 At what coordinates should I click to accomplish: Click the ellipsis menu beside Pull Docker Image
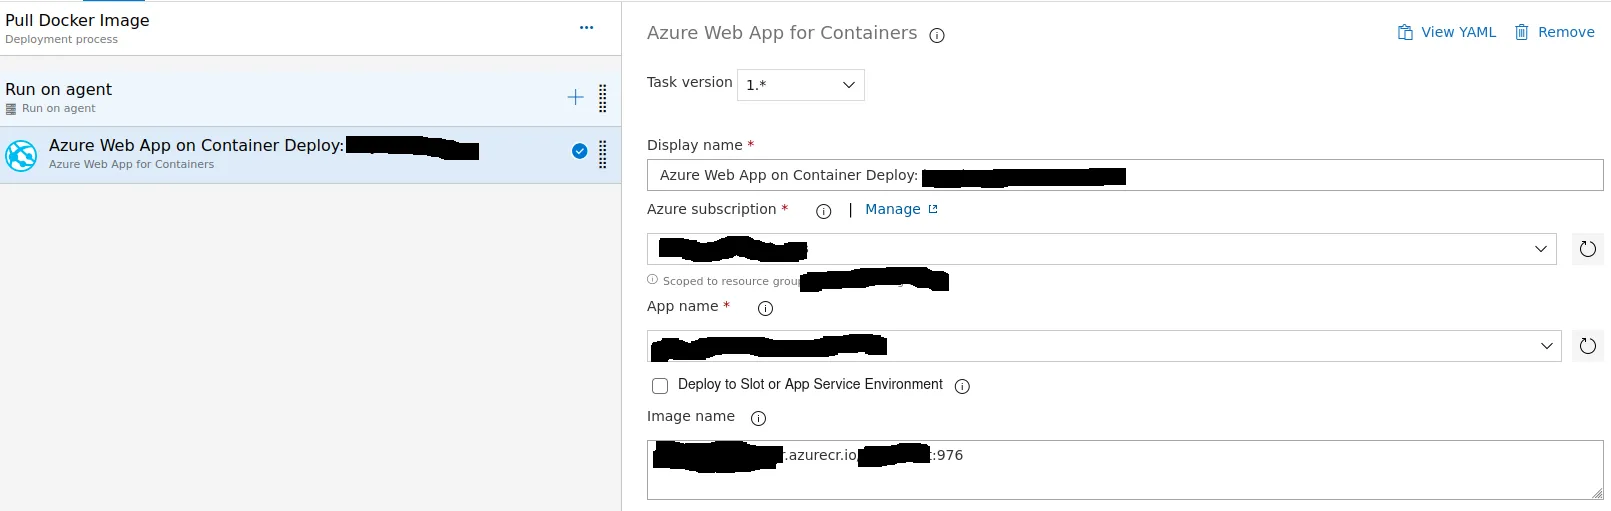point(586,28)
